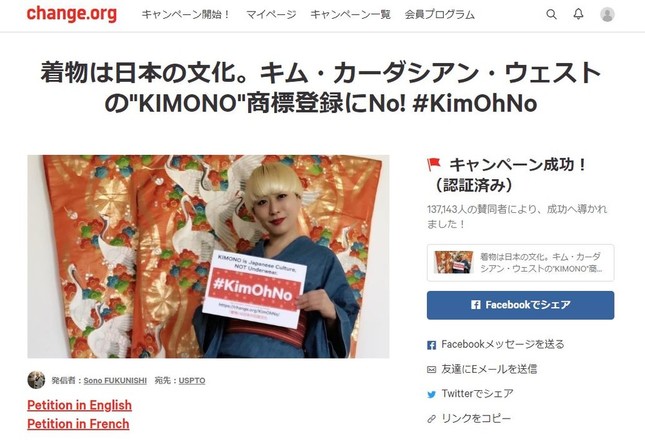Open the キャンペーン開始！ menu item
The image size is (645, 447).
pos(186,15)
